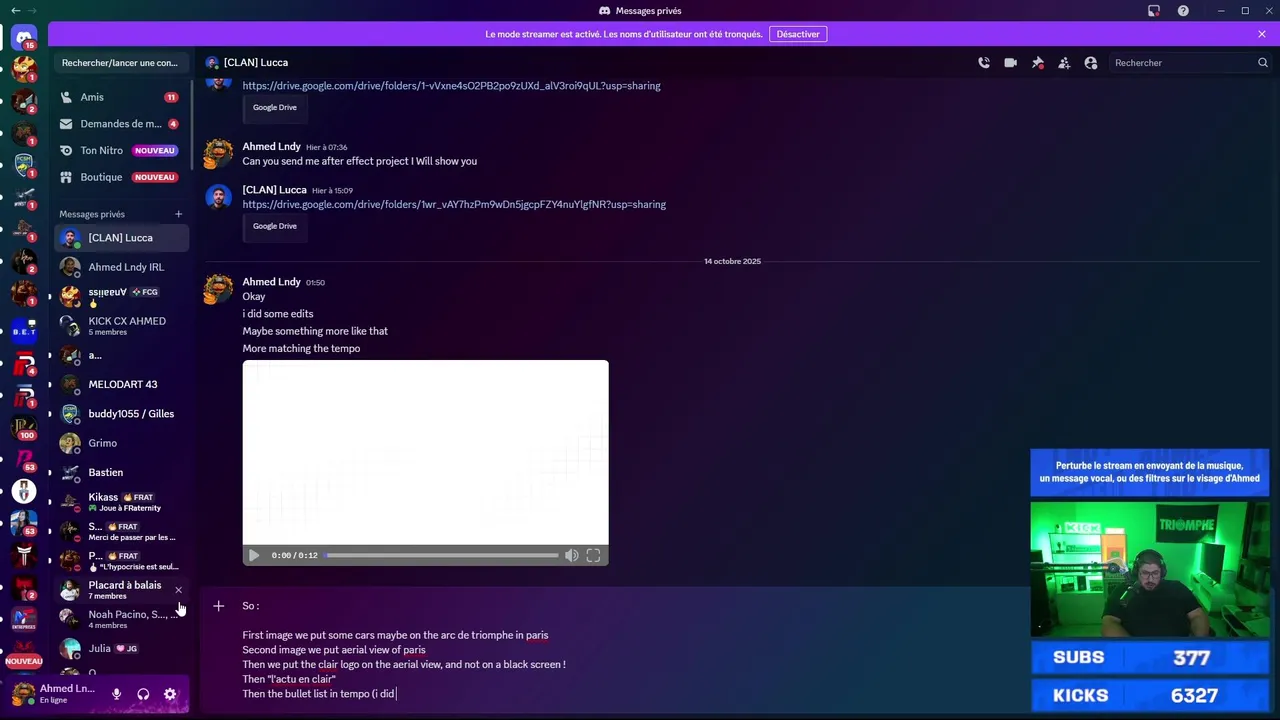Click the search magnifier icon
This screenshot has height=720, width=1280.
click(1262, 63)
